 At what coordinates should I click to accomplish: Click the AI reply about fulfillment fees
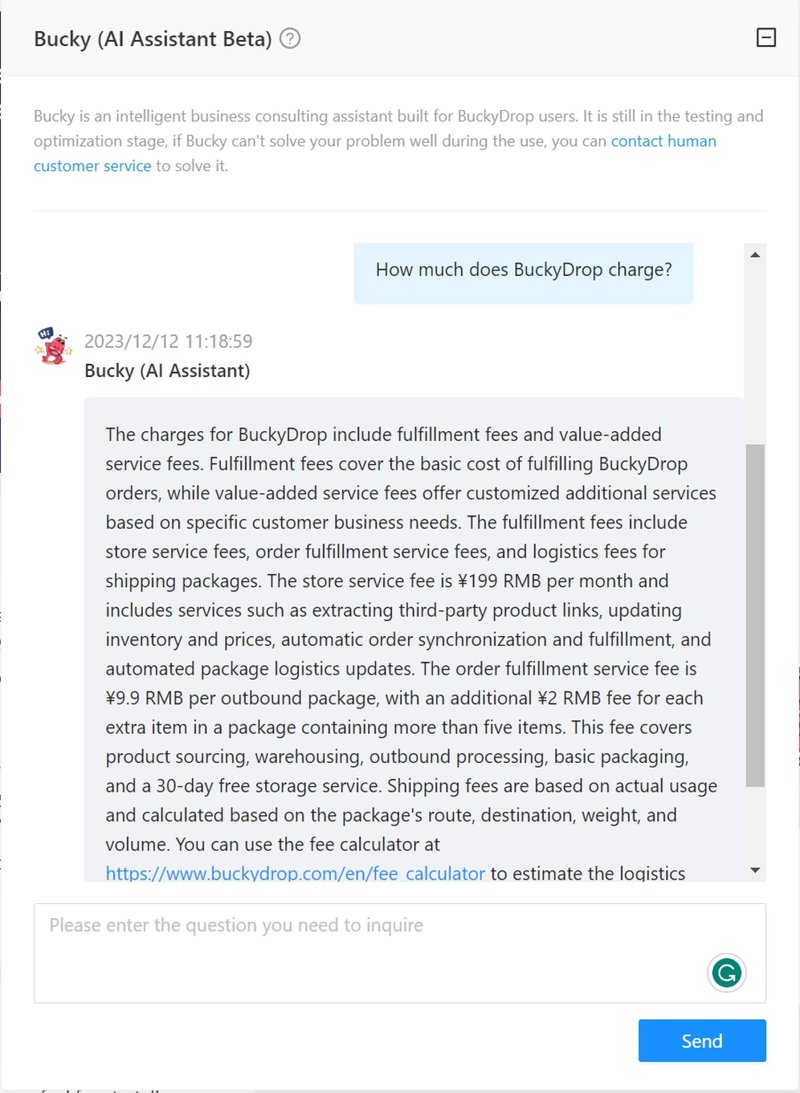coord(414,639)
